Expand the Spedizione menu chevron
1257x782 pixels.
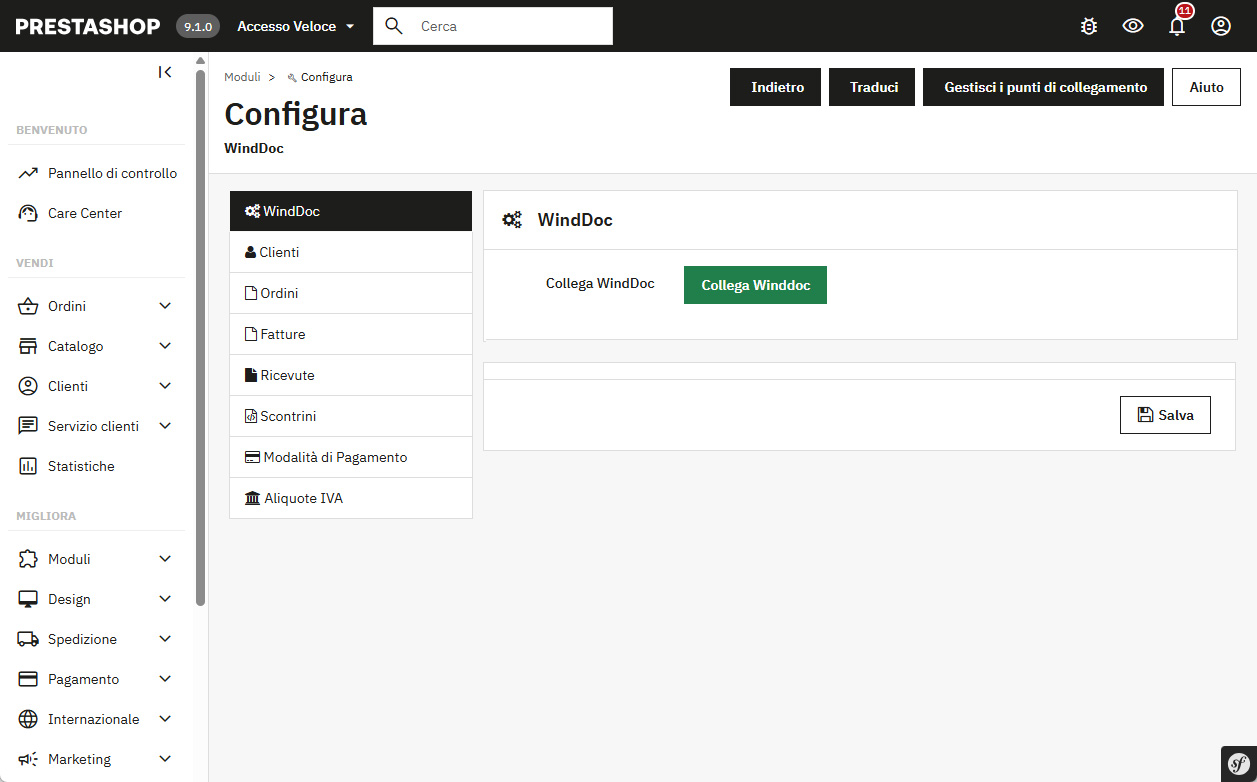pos(165,639)
